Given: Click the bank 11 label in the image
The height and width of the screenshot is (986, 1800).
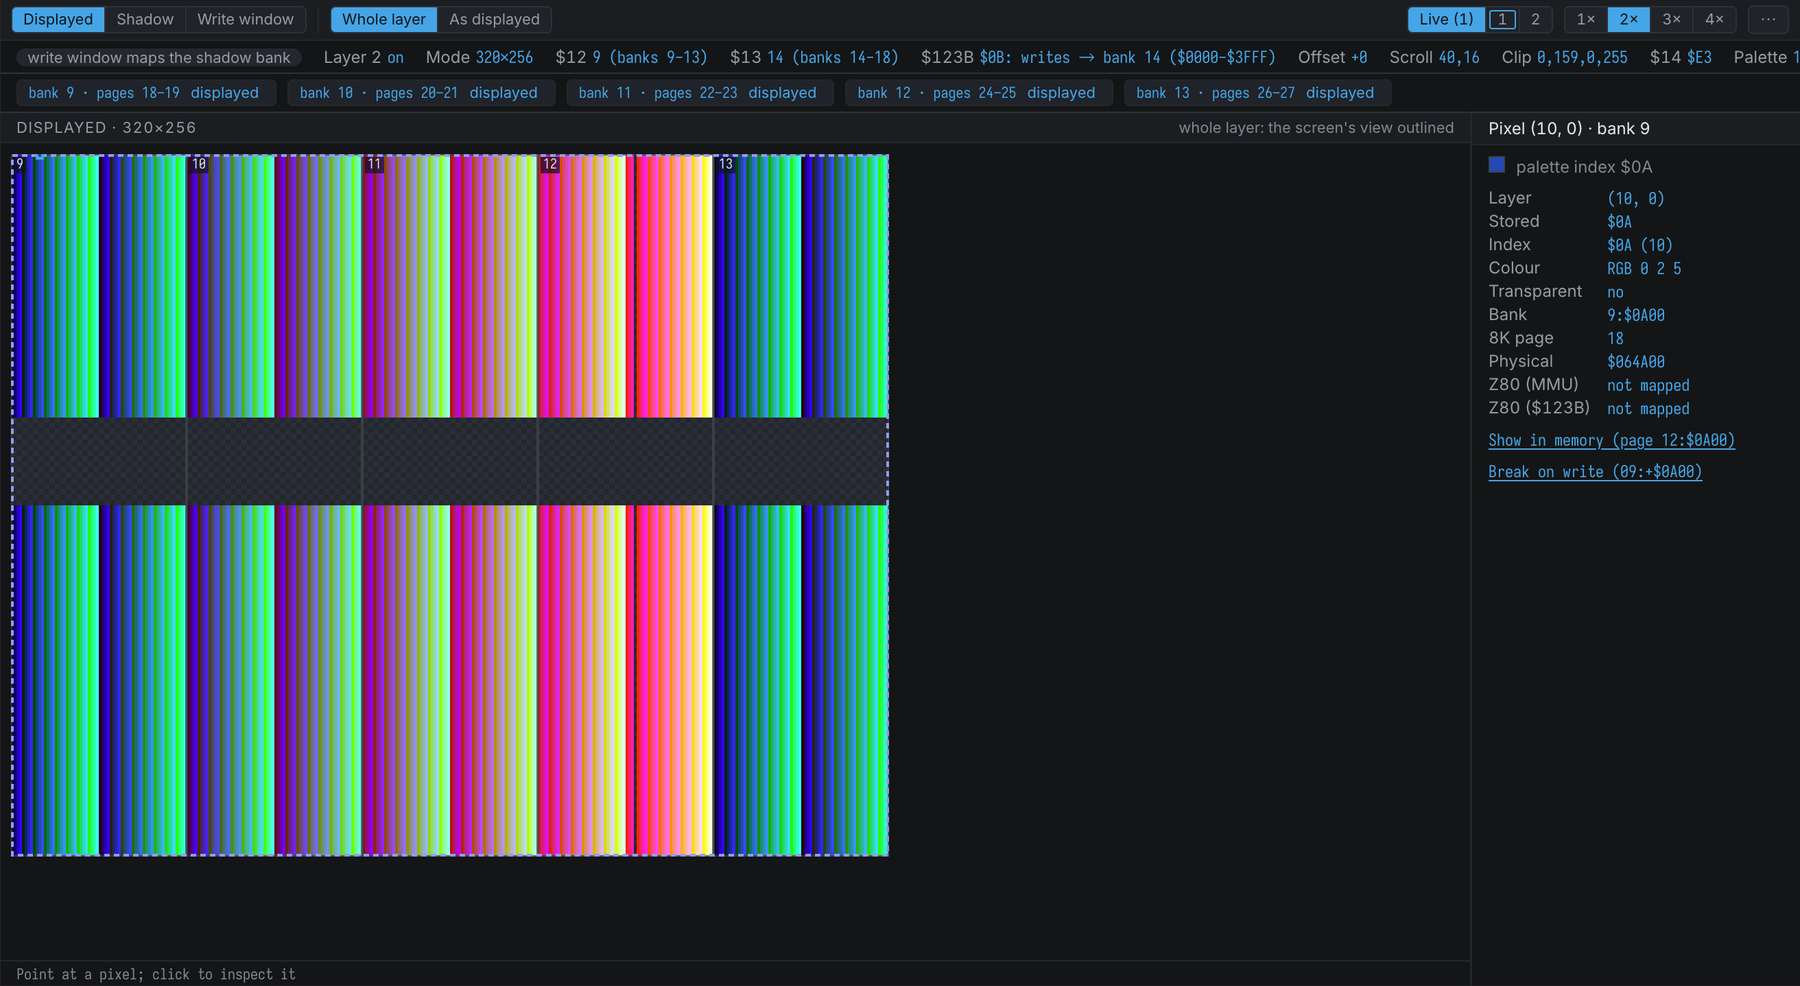Looking at the screenshot, I should [374, 164].
